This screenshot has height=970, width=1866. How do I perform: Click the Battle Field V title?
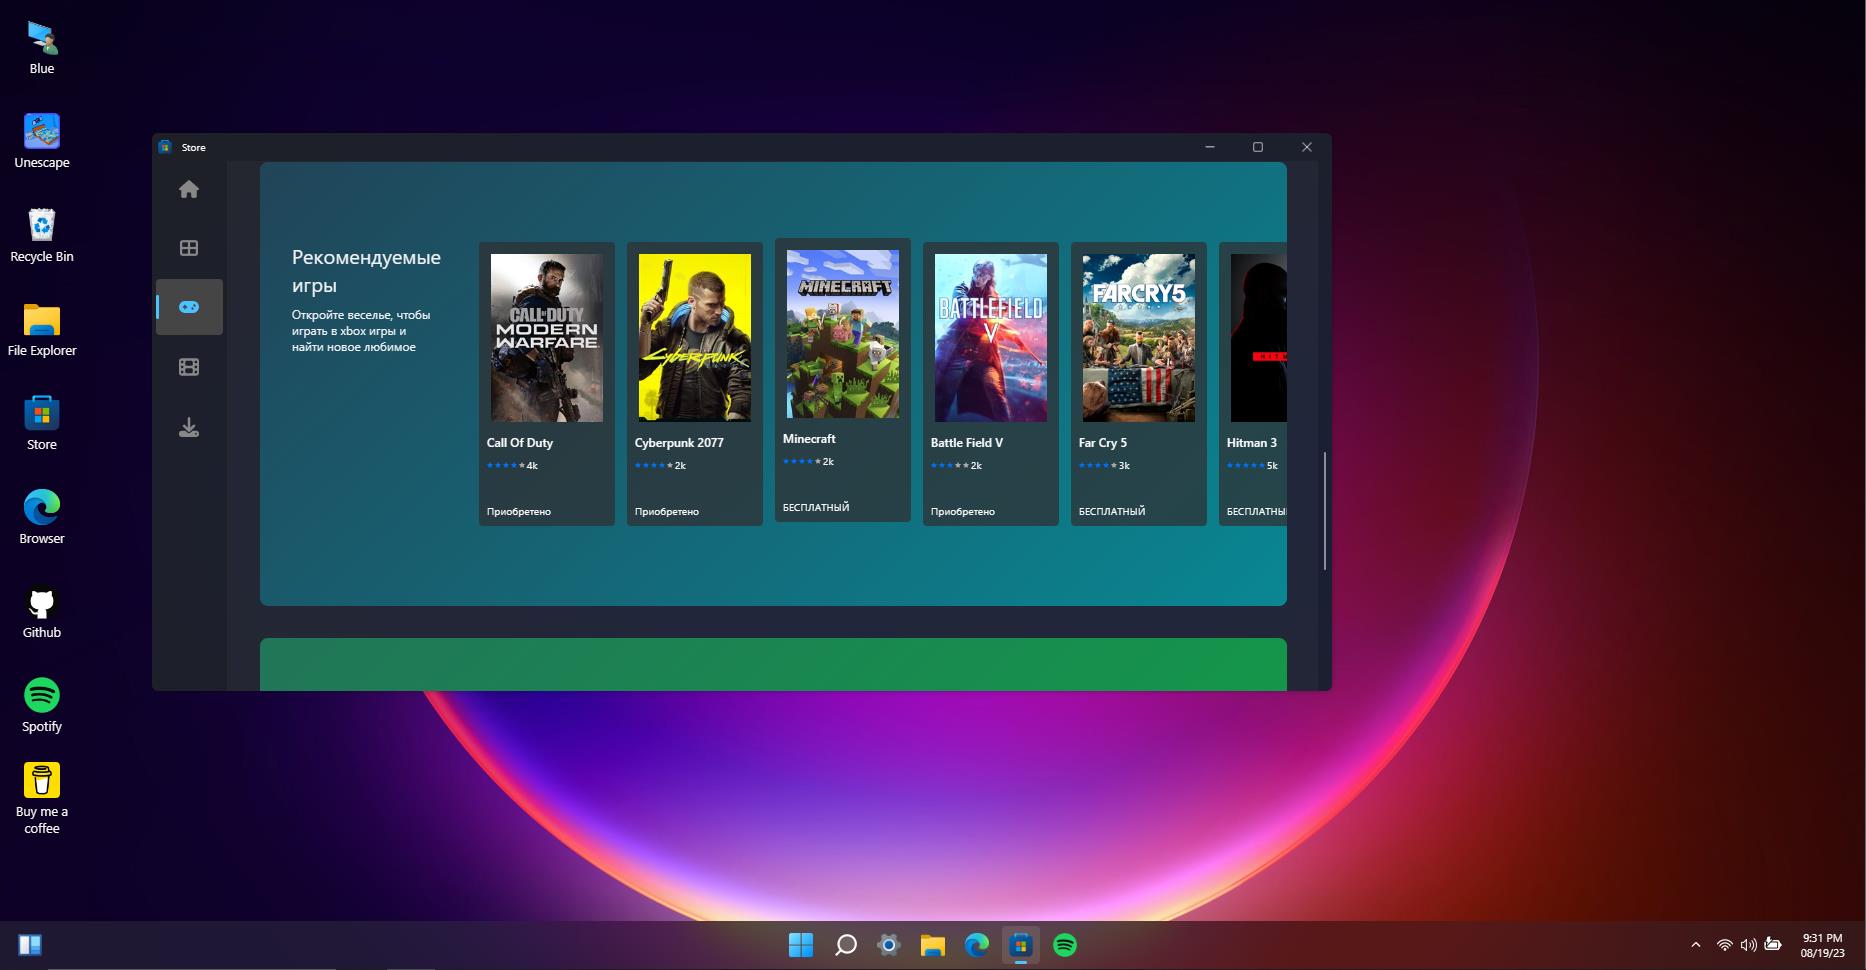(x=967, y=443)
